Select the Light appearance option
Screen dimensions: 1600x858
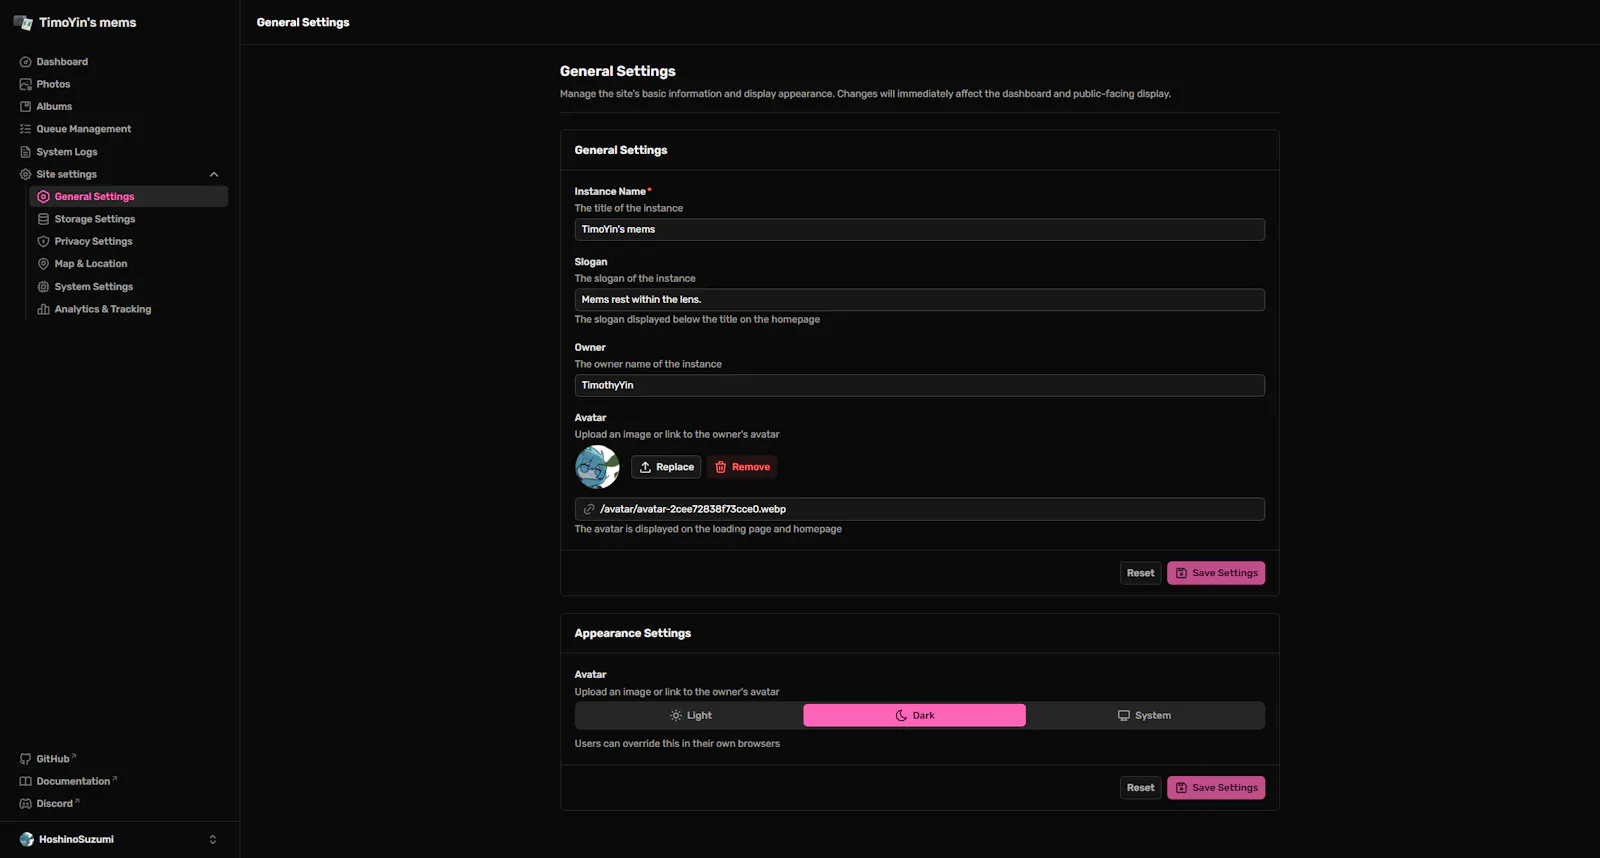[x=689, y=716]
